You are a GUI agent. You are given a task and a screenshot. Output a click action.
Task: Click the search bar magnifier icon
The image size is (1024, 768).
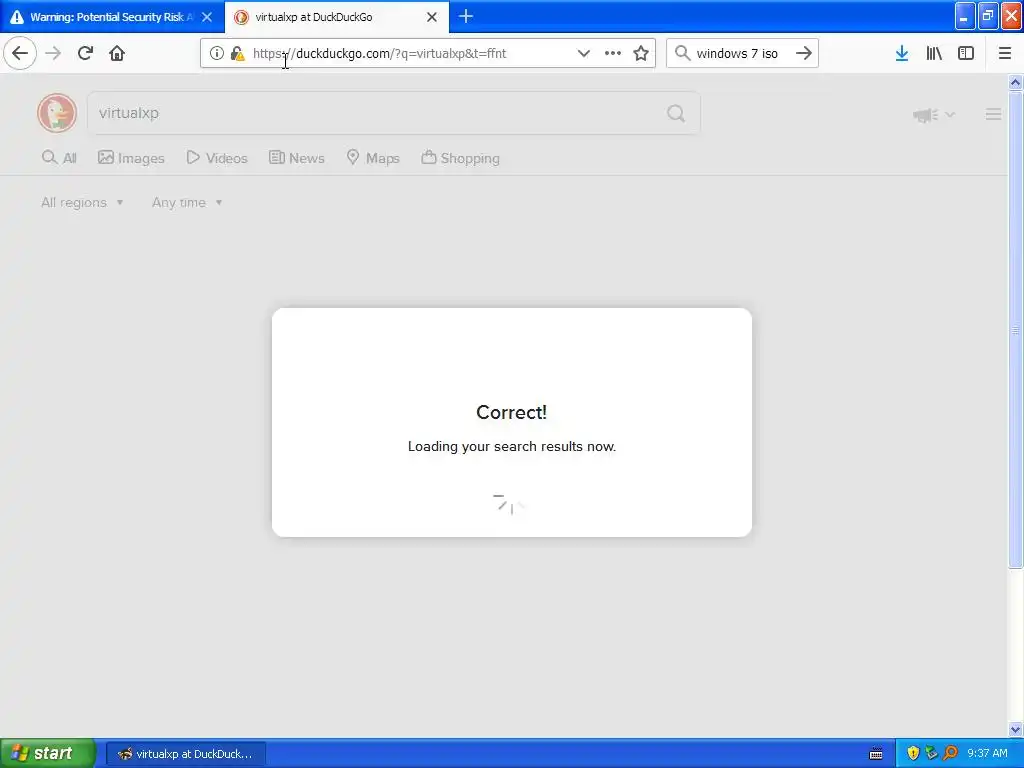pyautogui.click(x=682, y=53)
